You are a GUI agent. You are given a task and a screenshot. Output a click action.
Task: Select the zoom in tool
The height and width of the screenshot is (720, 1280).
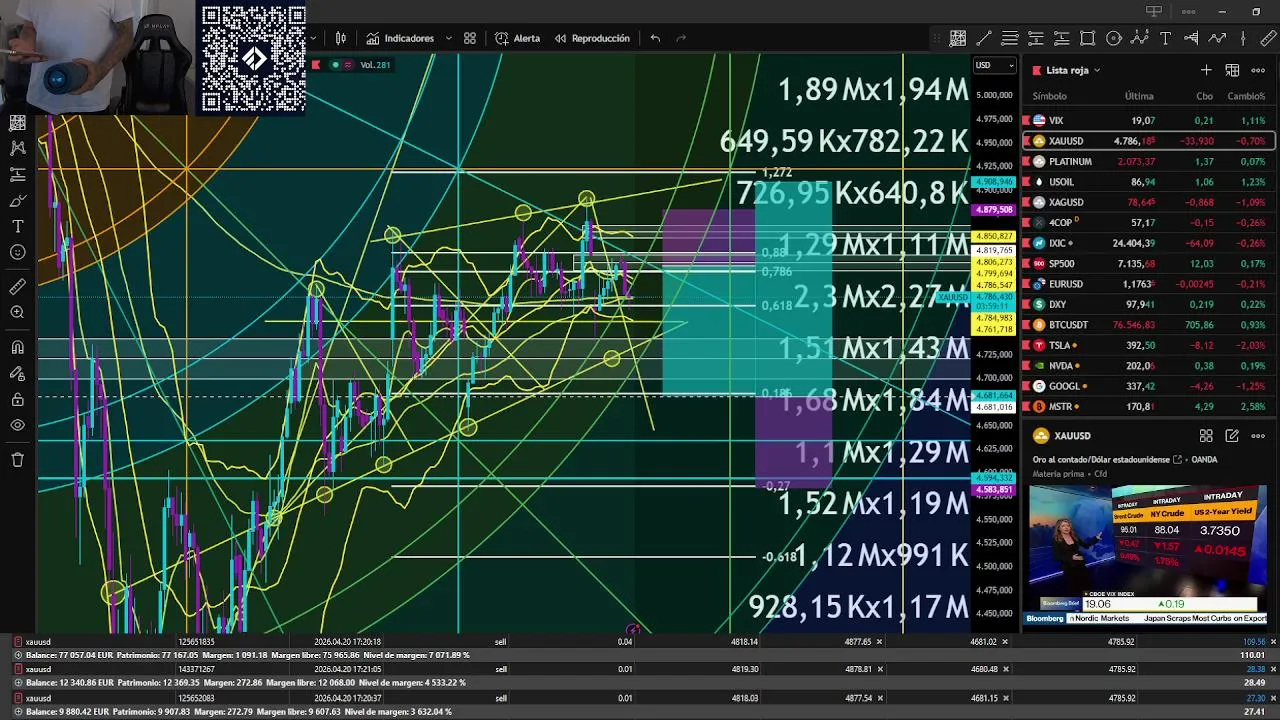17,313
